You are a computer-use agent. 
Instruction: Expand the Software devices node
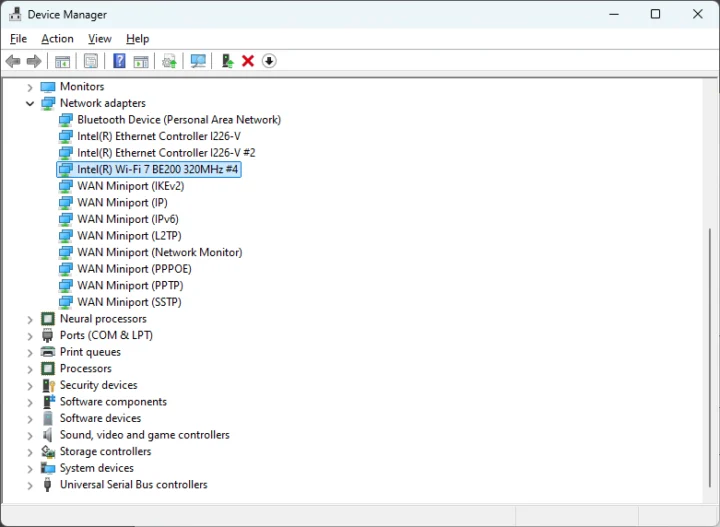point(30,419)
